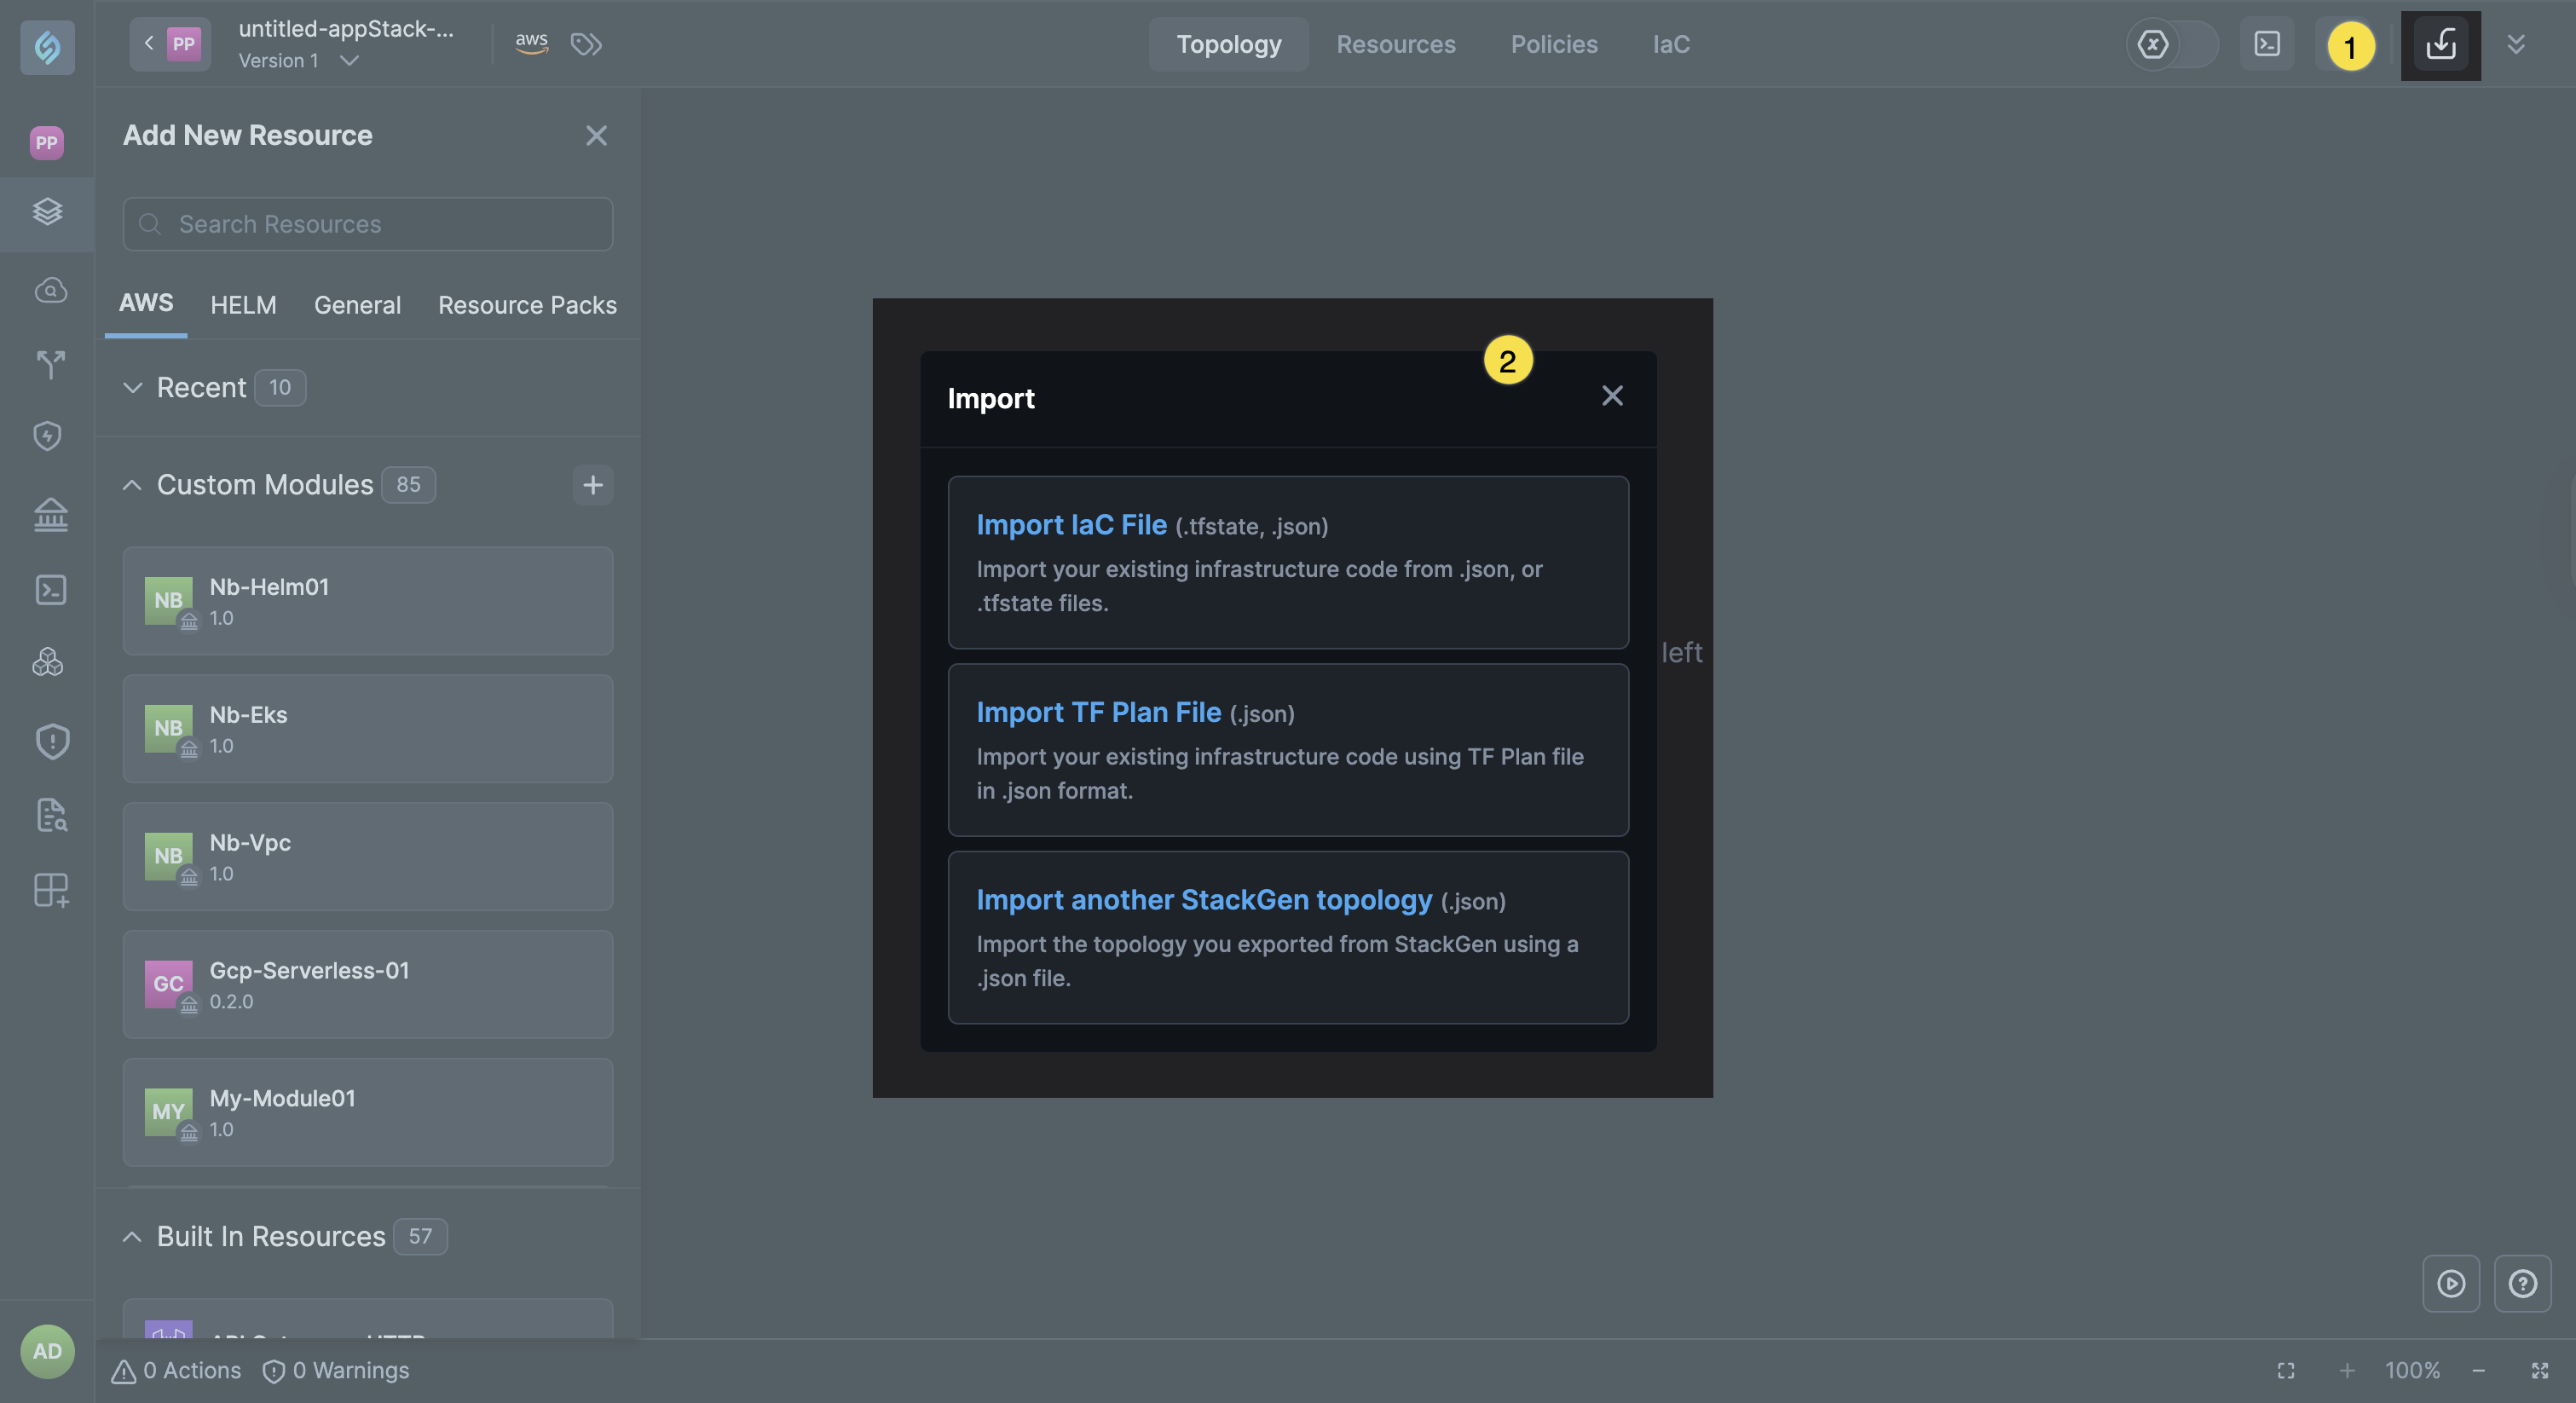Open the terminal icon in top toolbar
Image resolution: width=2576 pixels, height=1403 pixels.
click(2267, 44)
